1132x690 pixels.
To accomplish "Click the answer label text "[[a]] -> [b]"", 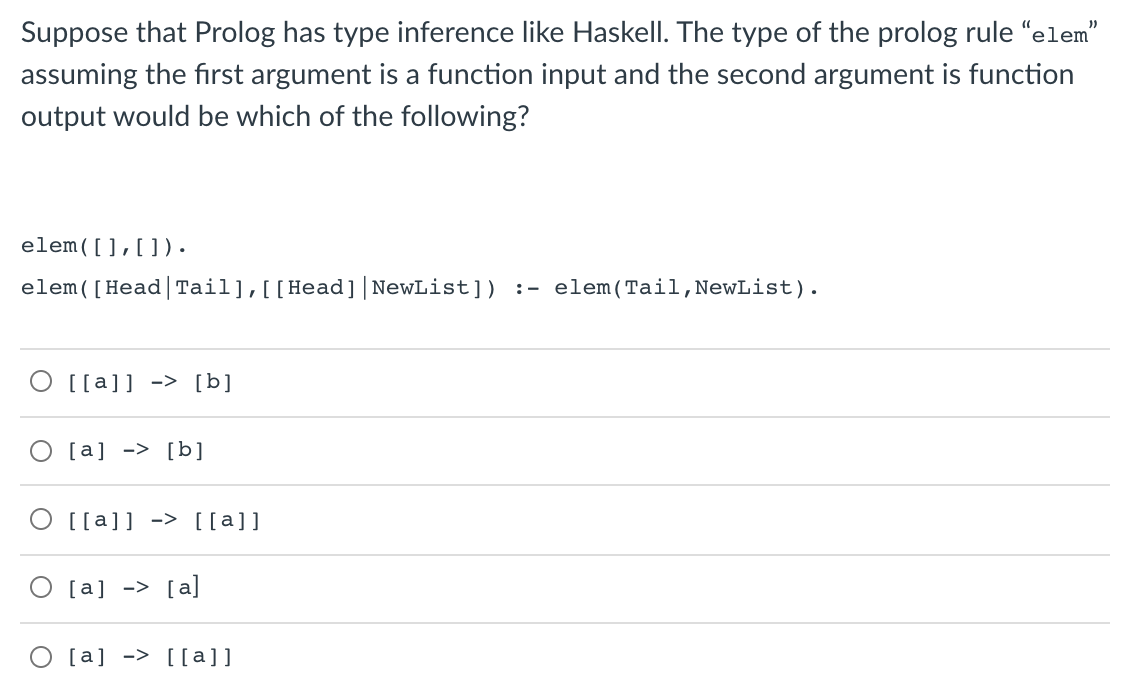I will pos(150,382).
